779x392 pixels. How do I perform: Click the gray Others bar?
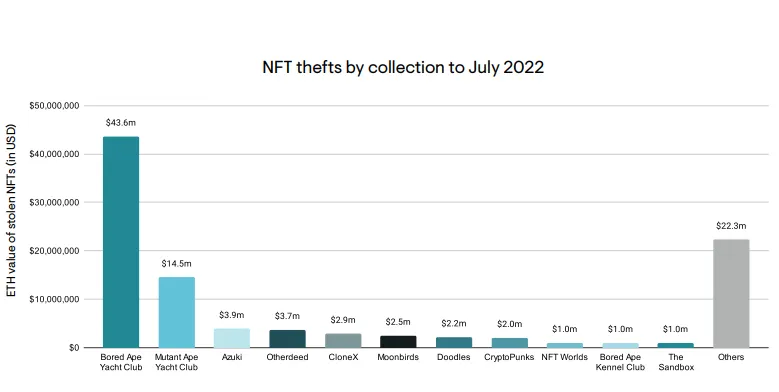coord(731,294)
